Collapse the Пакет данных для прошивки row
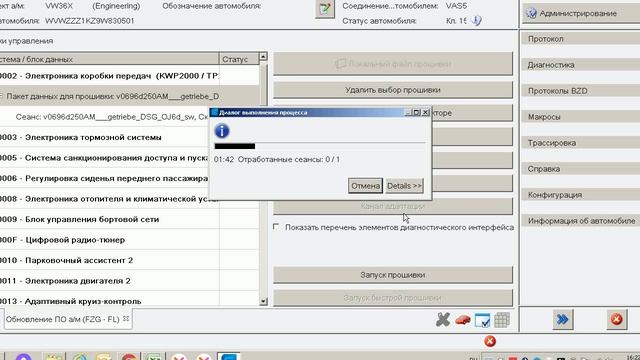The image size is (640, 360). coord(1,96)
